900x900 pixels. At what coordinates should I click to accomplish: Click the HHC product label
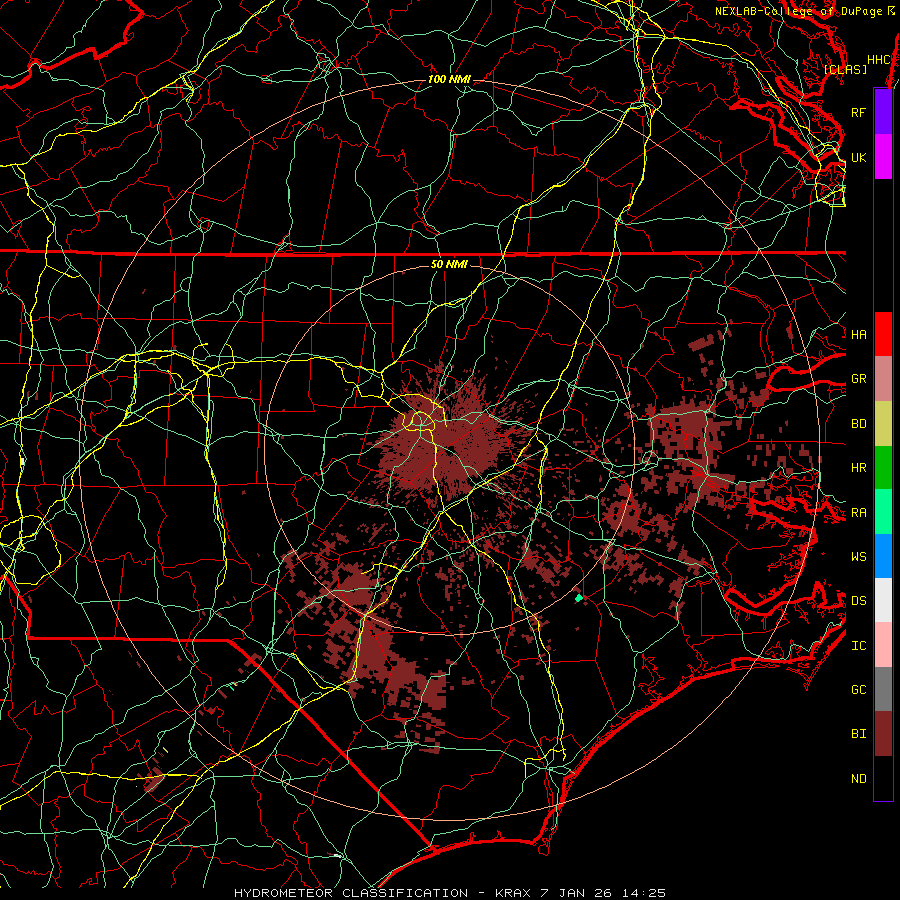click(878, 60)
